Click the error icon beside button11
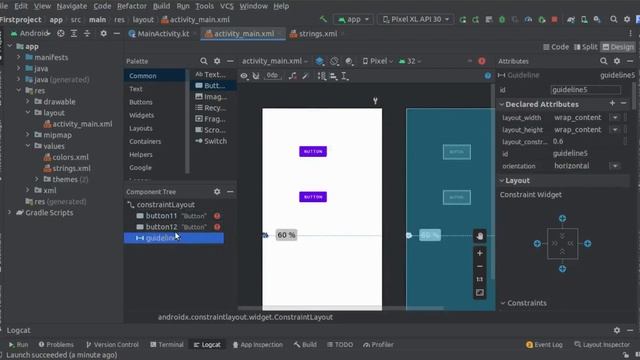The width and height of the screenshot is (640, 360). coord(217,216)
